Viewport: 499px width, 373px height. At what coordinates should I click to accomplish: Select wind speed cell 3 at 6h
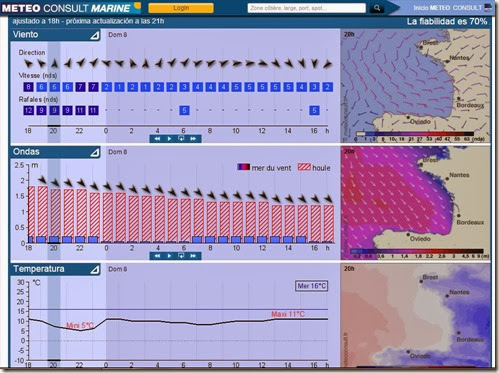pyautogui.click(x=184, y=87)
